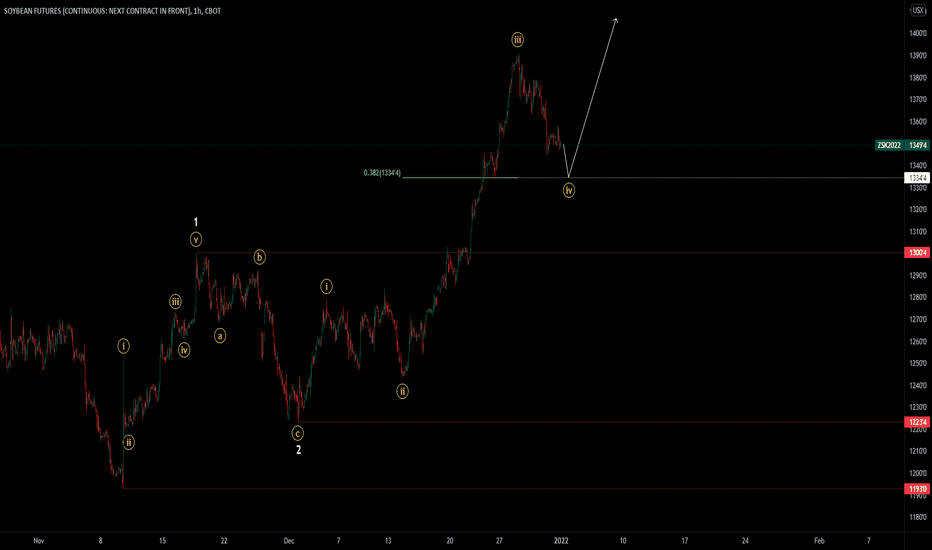The width and height of the screenshot is (932, 550).
Task: Click the 13600 price axis tick
Action: (x=918, y=121)
